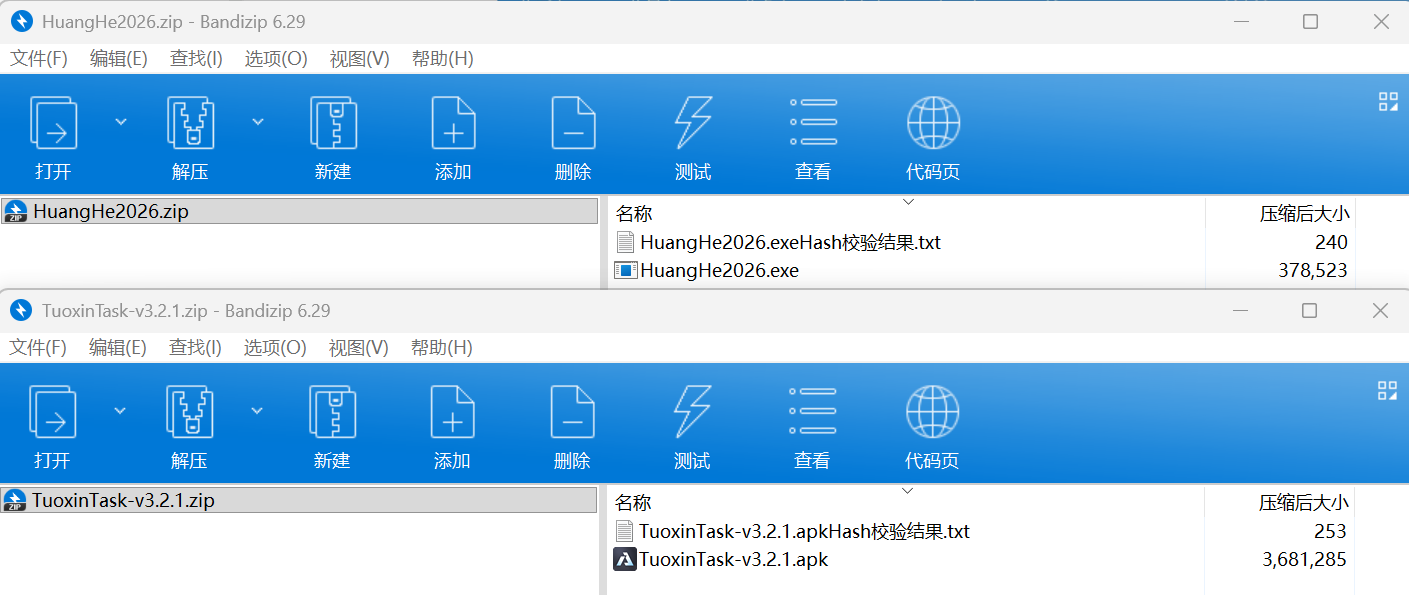Open 文件(F) menu in HuangHe2026 window
1409x595 pixels.
click(x=39, y=59)
